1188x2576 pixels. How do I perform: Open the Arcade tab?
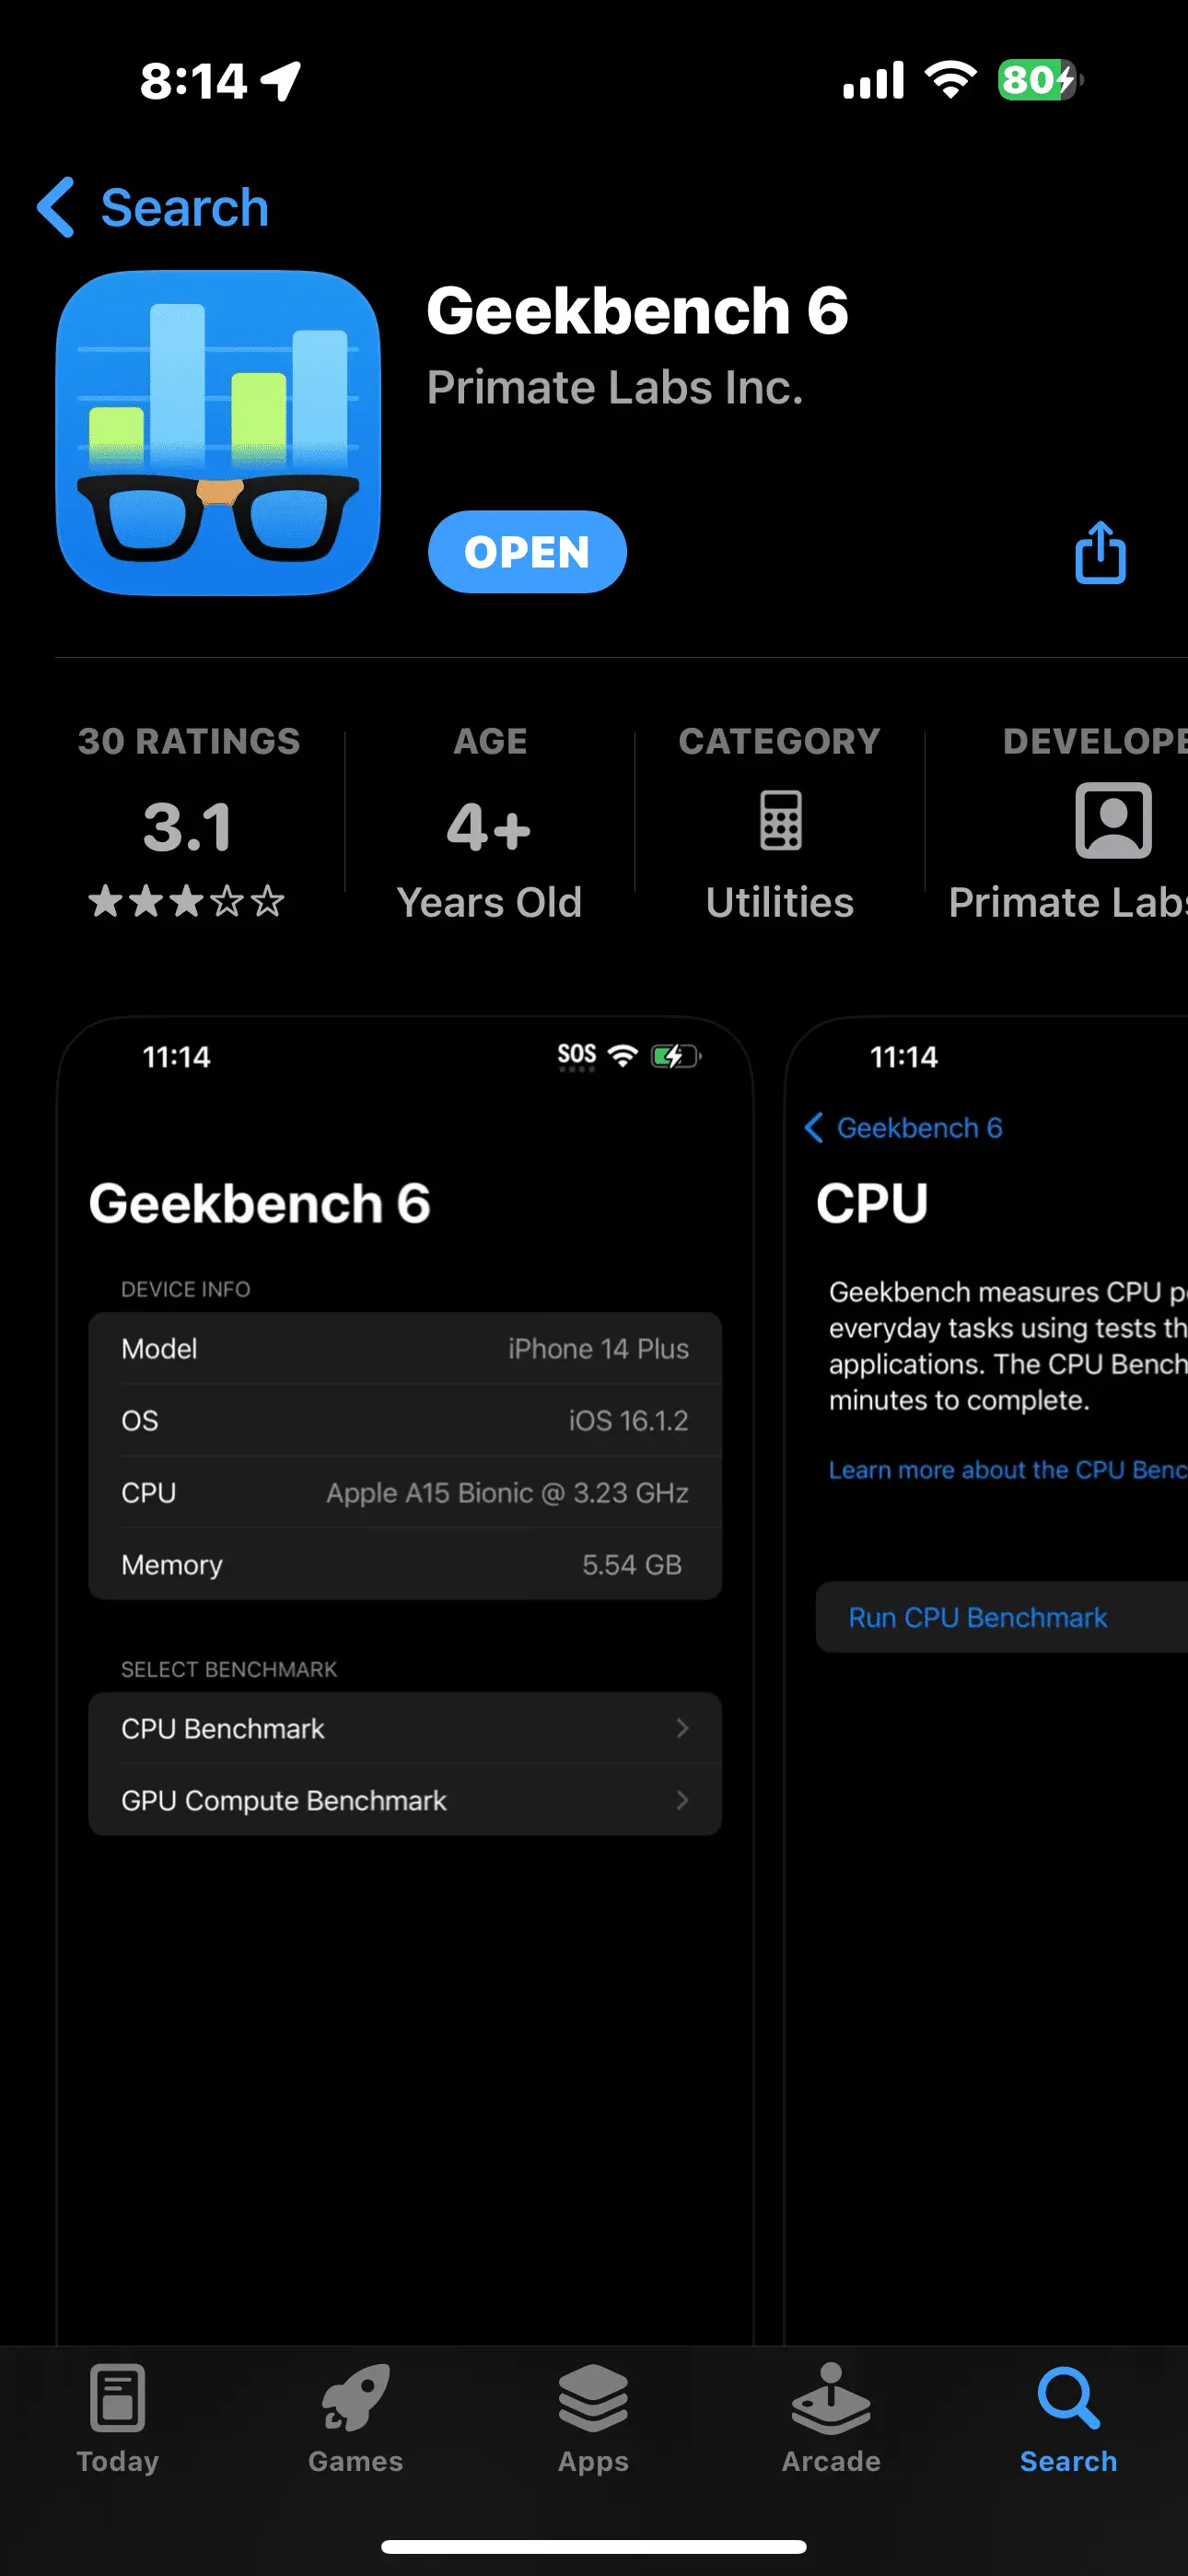tap(831, 2417)
